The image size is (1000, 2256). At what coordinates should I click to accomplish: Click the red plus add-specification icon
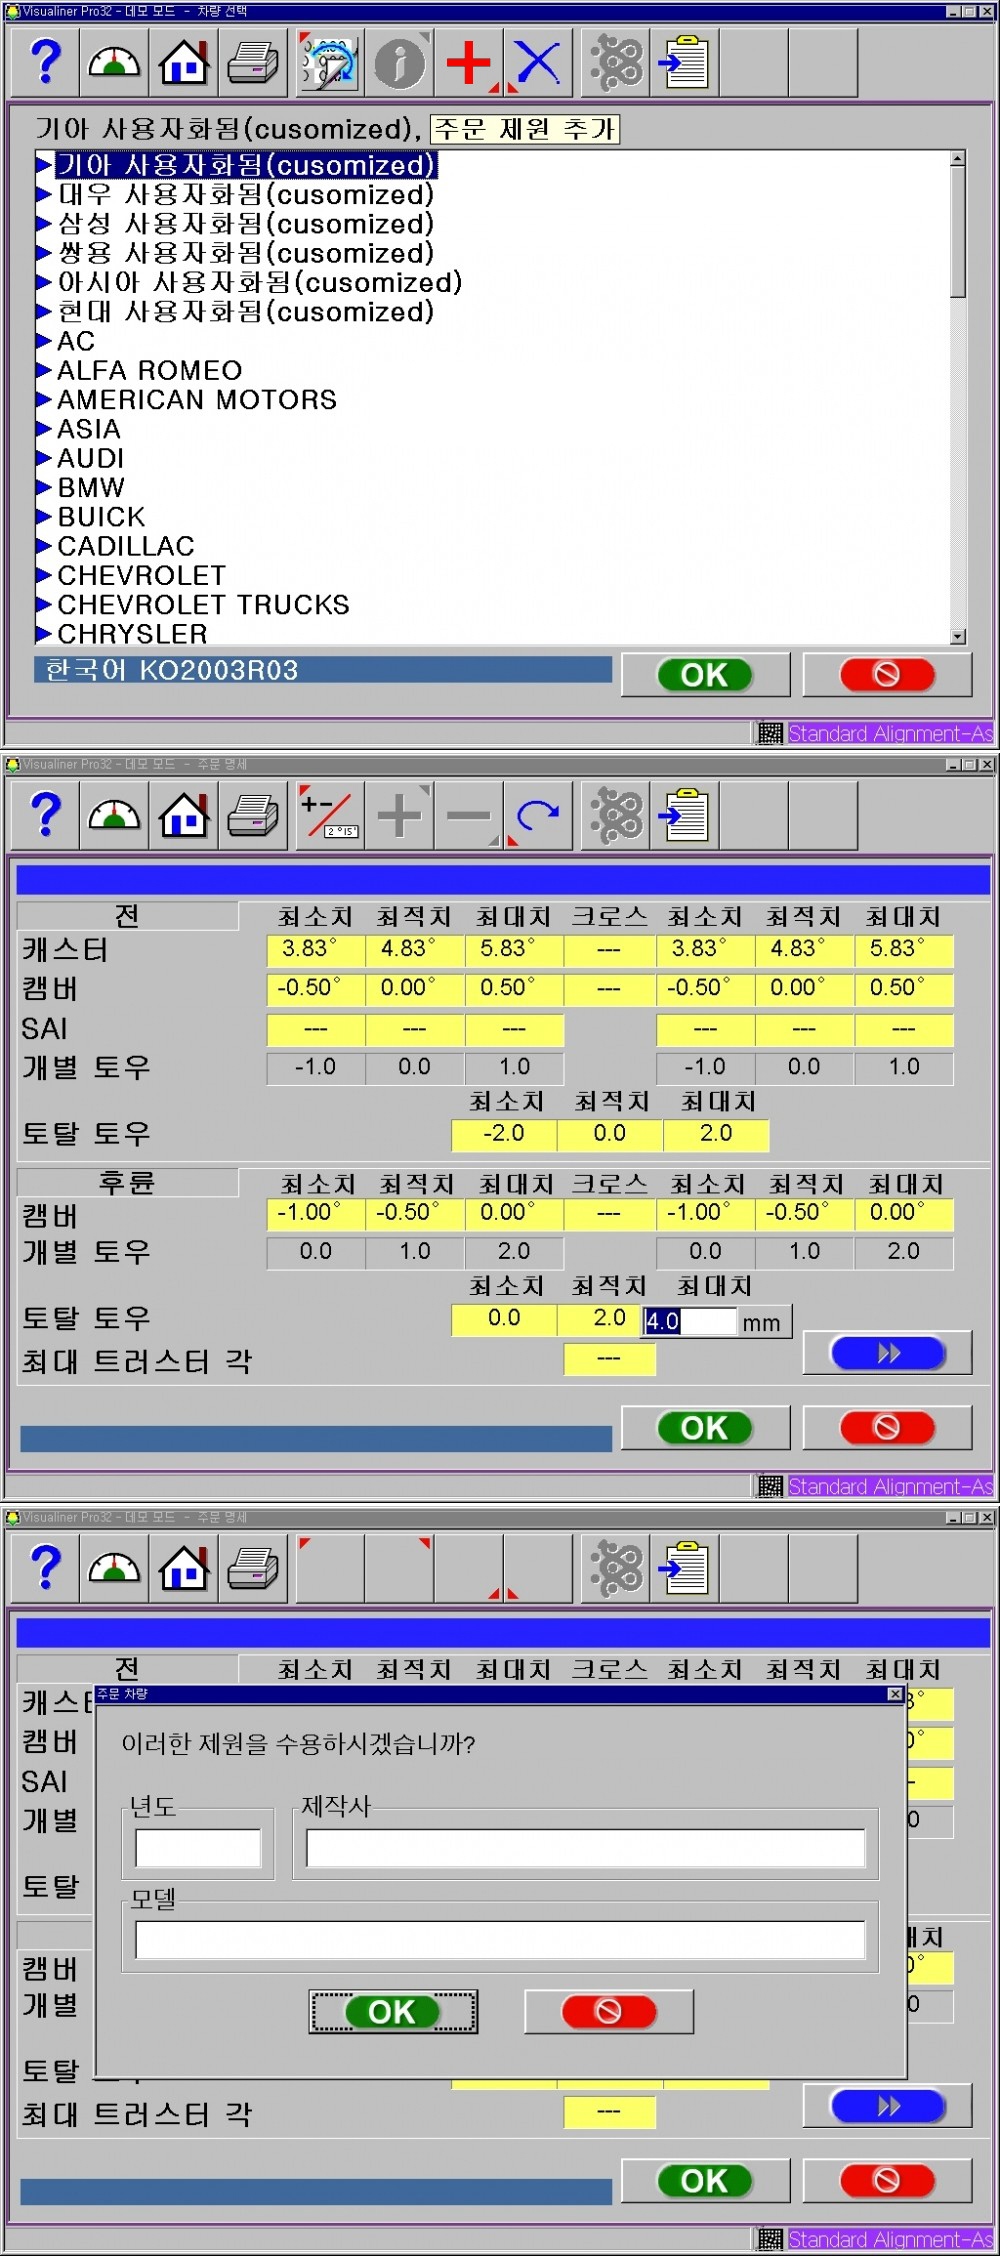[x=468, y=63]
